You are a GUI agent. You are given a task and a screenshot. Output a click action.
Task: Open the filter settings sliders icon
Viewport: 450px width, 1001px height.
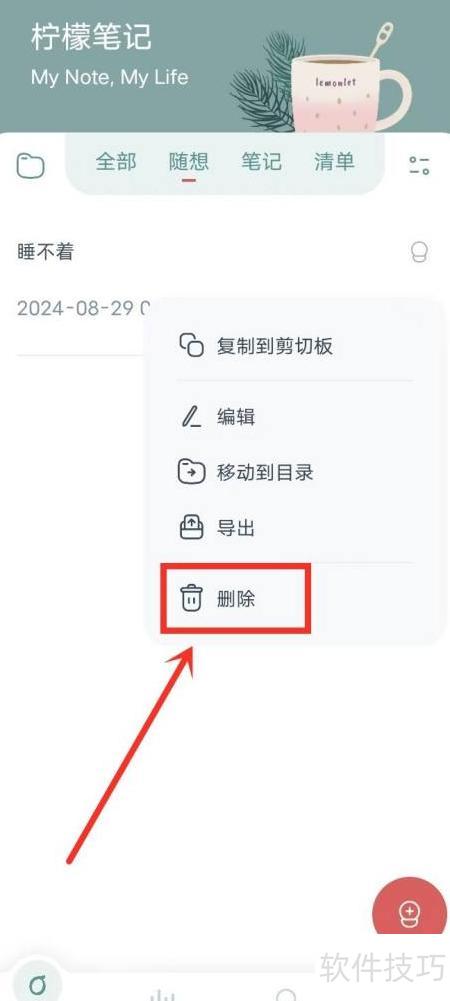(419, 165)
